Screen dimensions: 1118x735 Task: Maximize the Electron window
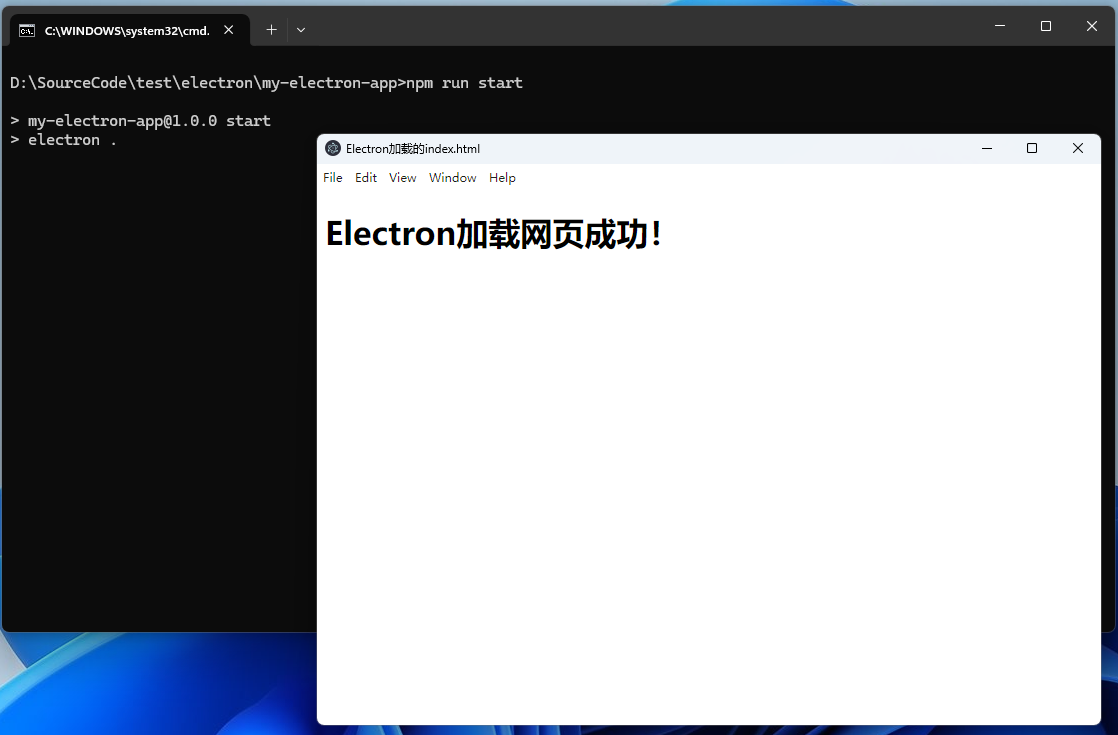pos(1032,148)
